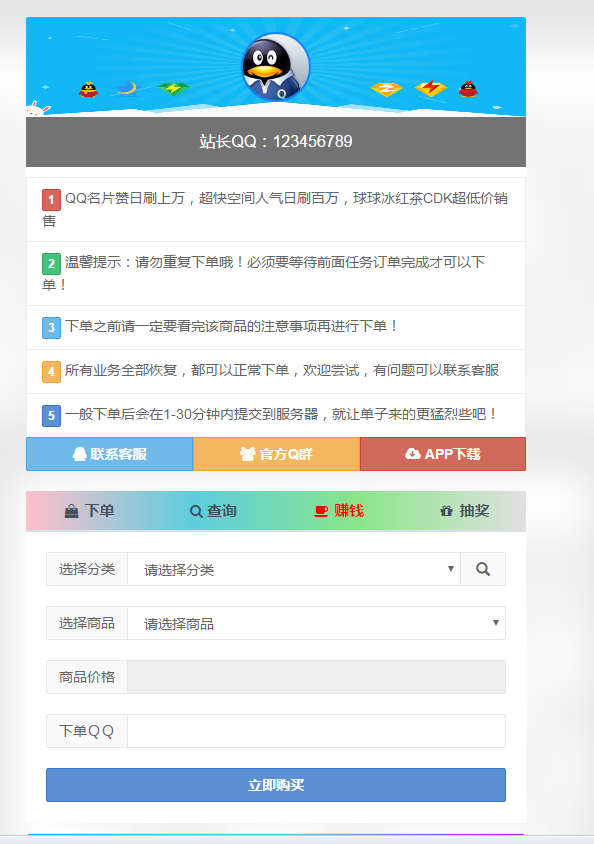Click the shopping bag icon on 下单 tab
The height and width of the screenshot is (844, 594).
[x=72, y=511]
